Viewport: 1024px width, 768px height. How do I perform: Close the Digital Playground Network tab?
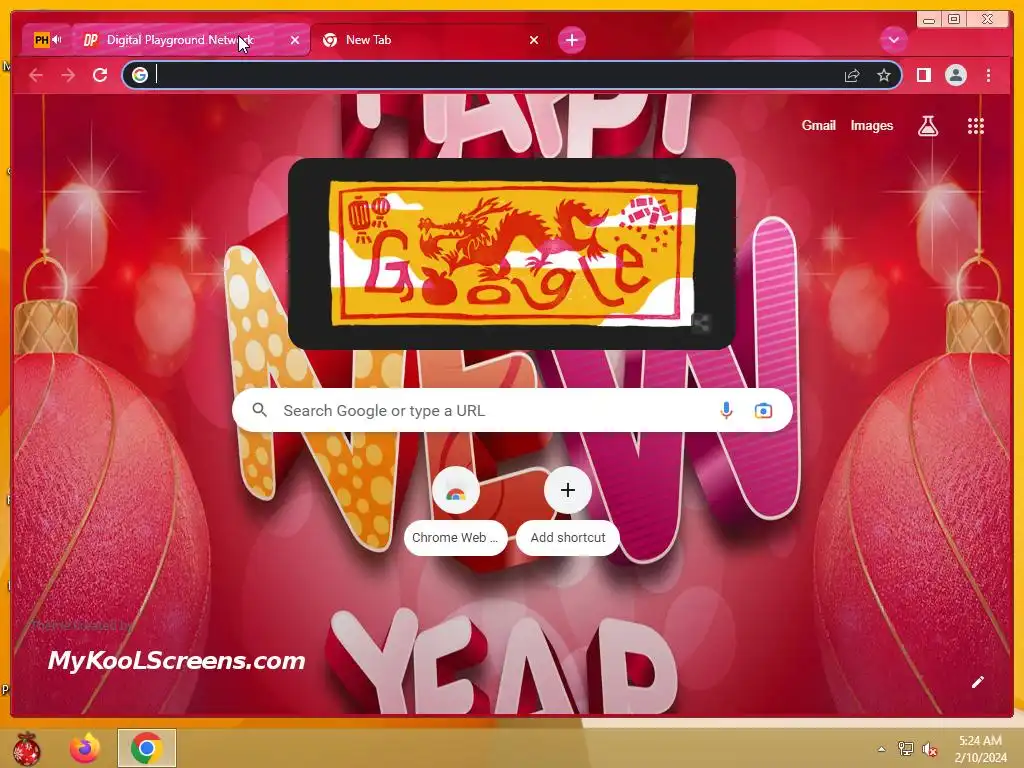coord(295,40)
